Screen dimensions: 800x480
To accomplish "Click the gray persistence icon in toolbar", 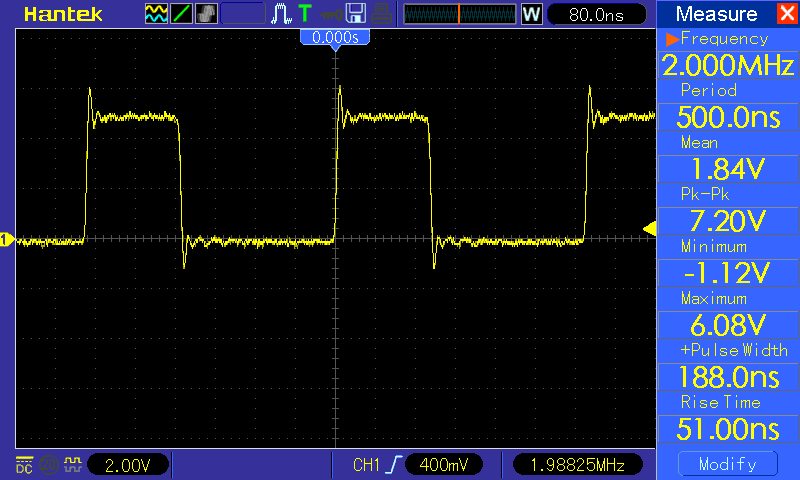I will [206, 14].
